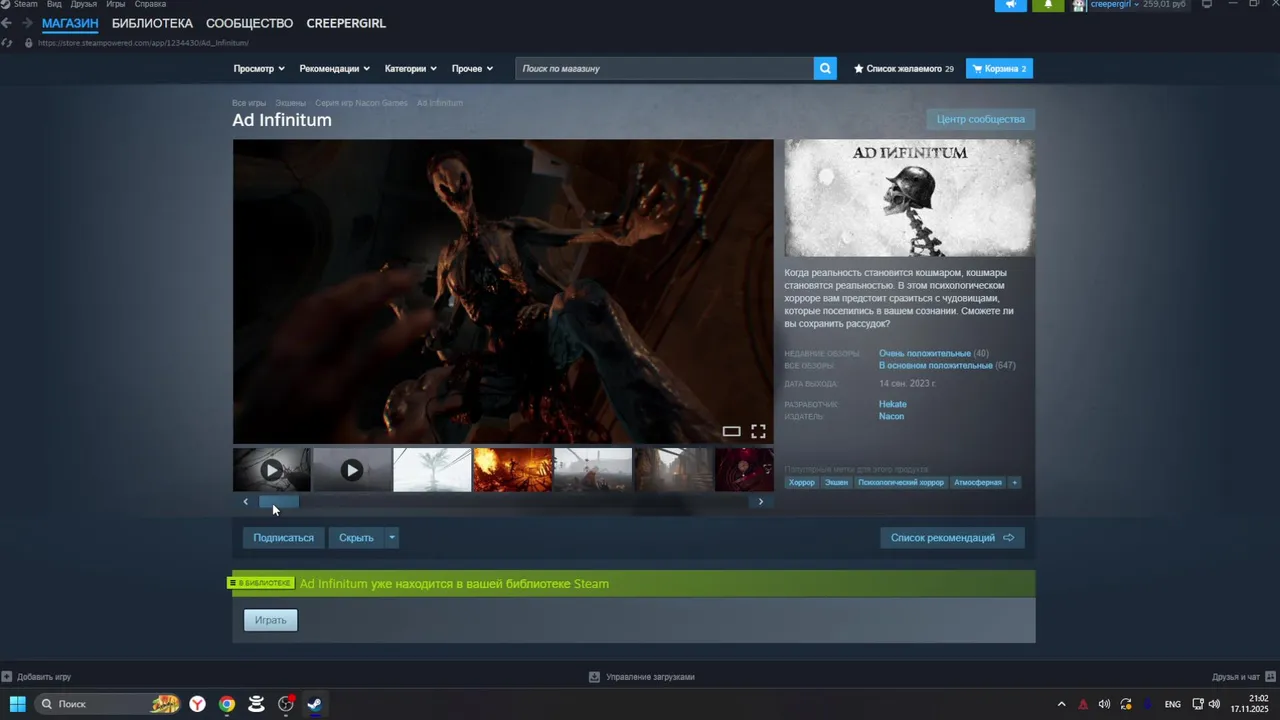Launch Yandex Browser from taskbar
1280x720 pixels.
[x=198, y=704]
